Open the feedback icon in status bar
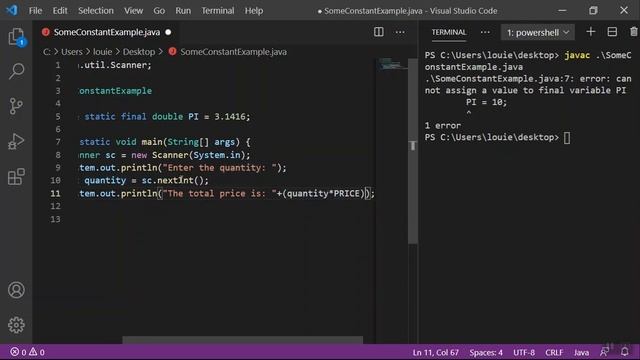Image resolution: width=640 pixels, height=360 pixels. coord(604,352)
